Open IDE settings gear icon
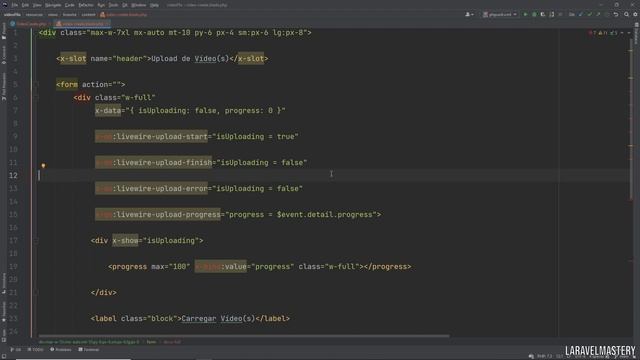The width and height of the screenshot is (640, 360). 635,15
